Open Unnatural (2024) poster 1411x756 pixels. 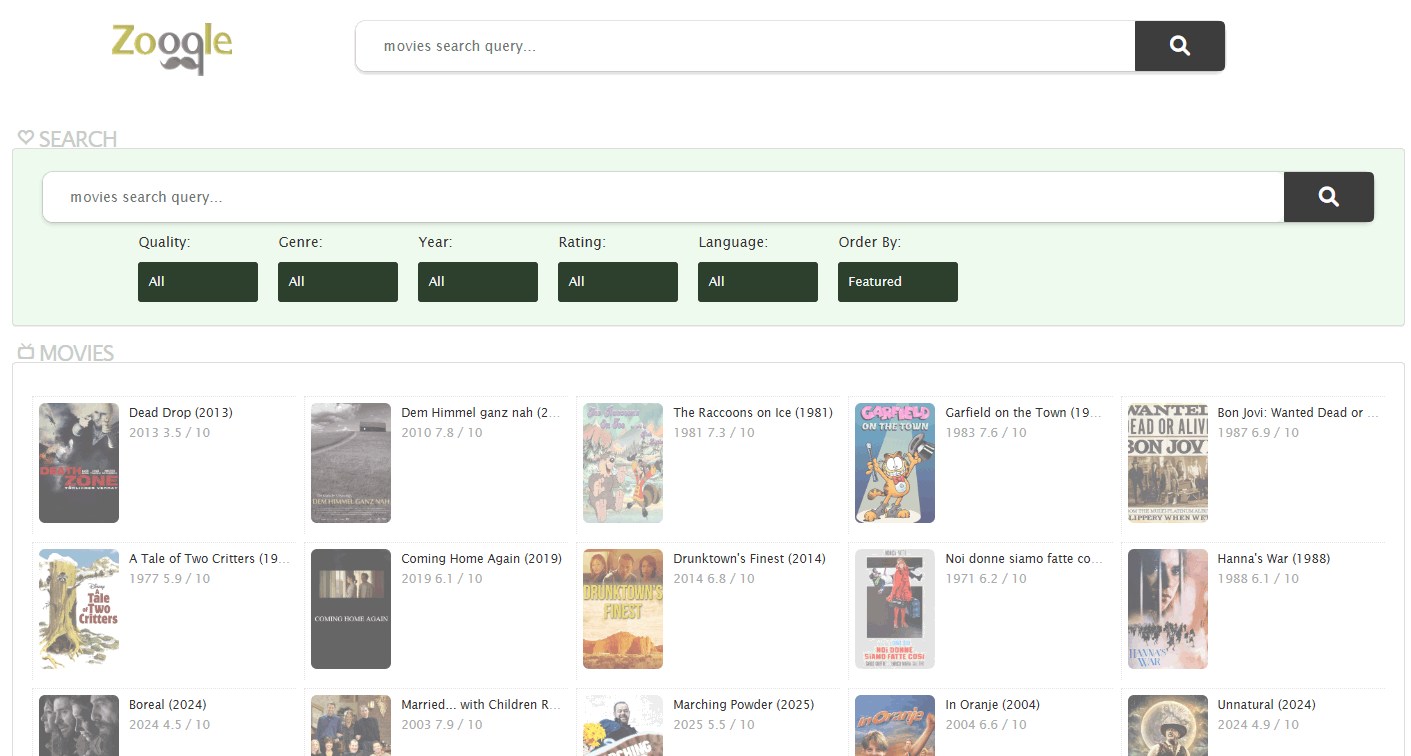pos(1168,725)
